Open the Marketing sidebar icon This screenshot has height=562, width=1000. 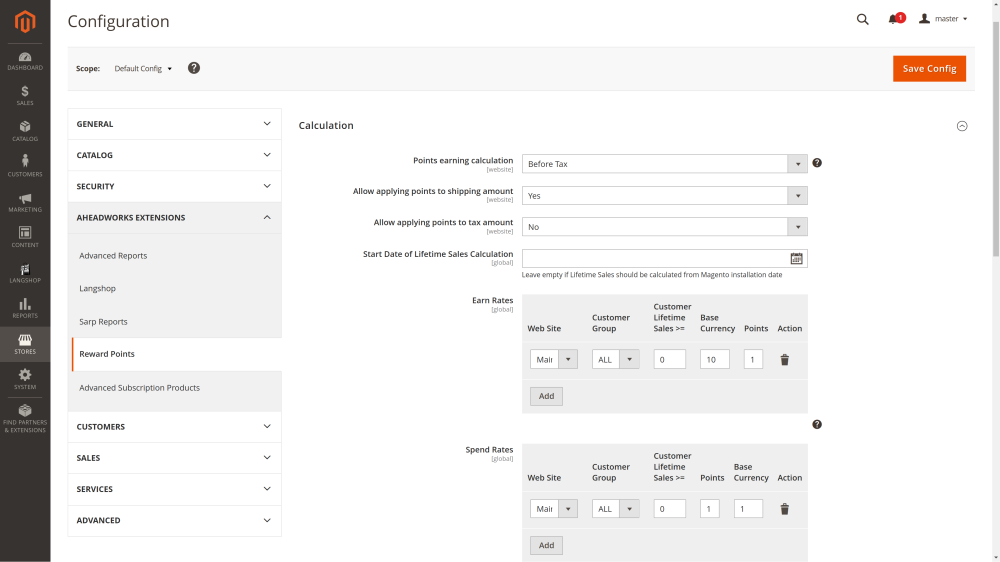(25, 202)
